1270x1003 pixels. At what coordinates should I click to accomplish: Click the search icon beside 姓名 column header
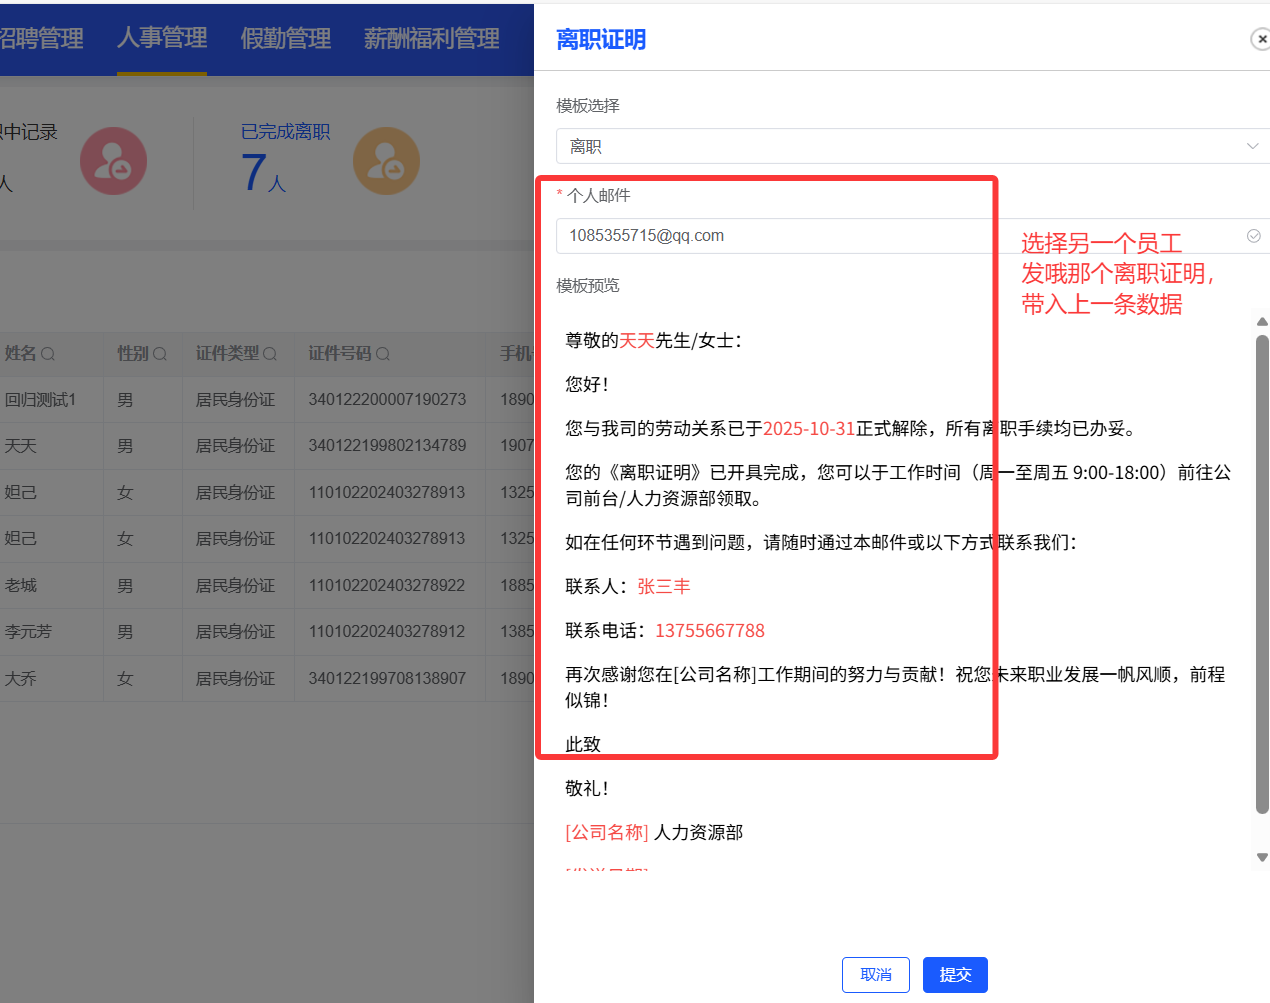coord(47,354)
